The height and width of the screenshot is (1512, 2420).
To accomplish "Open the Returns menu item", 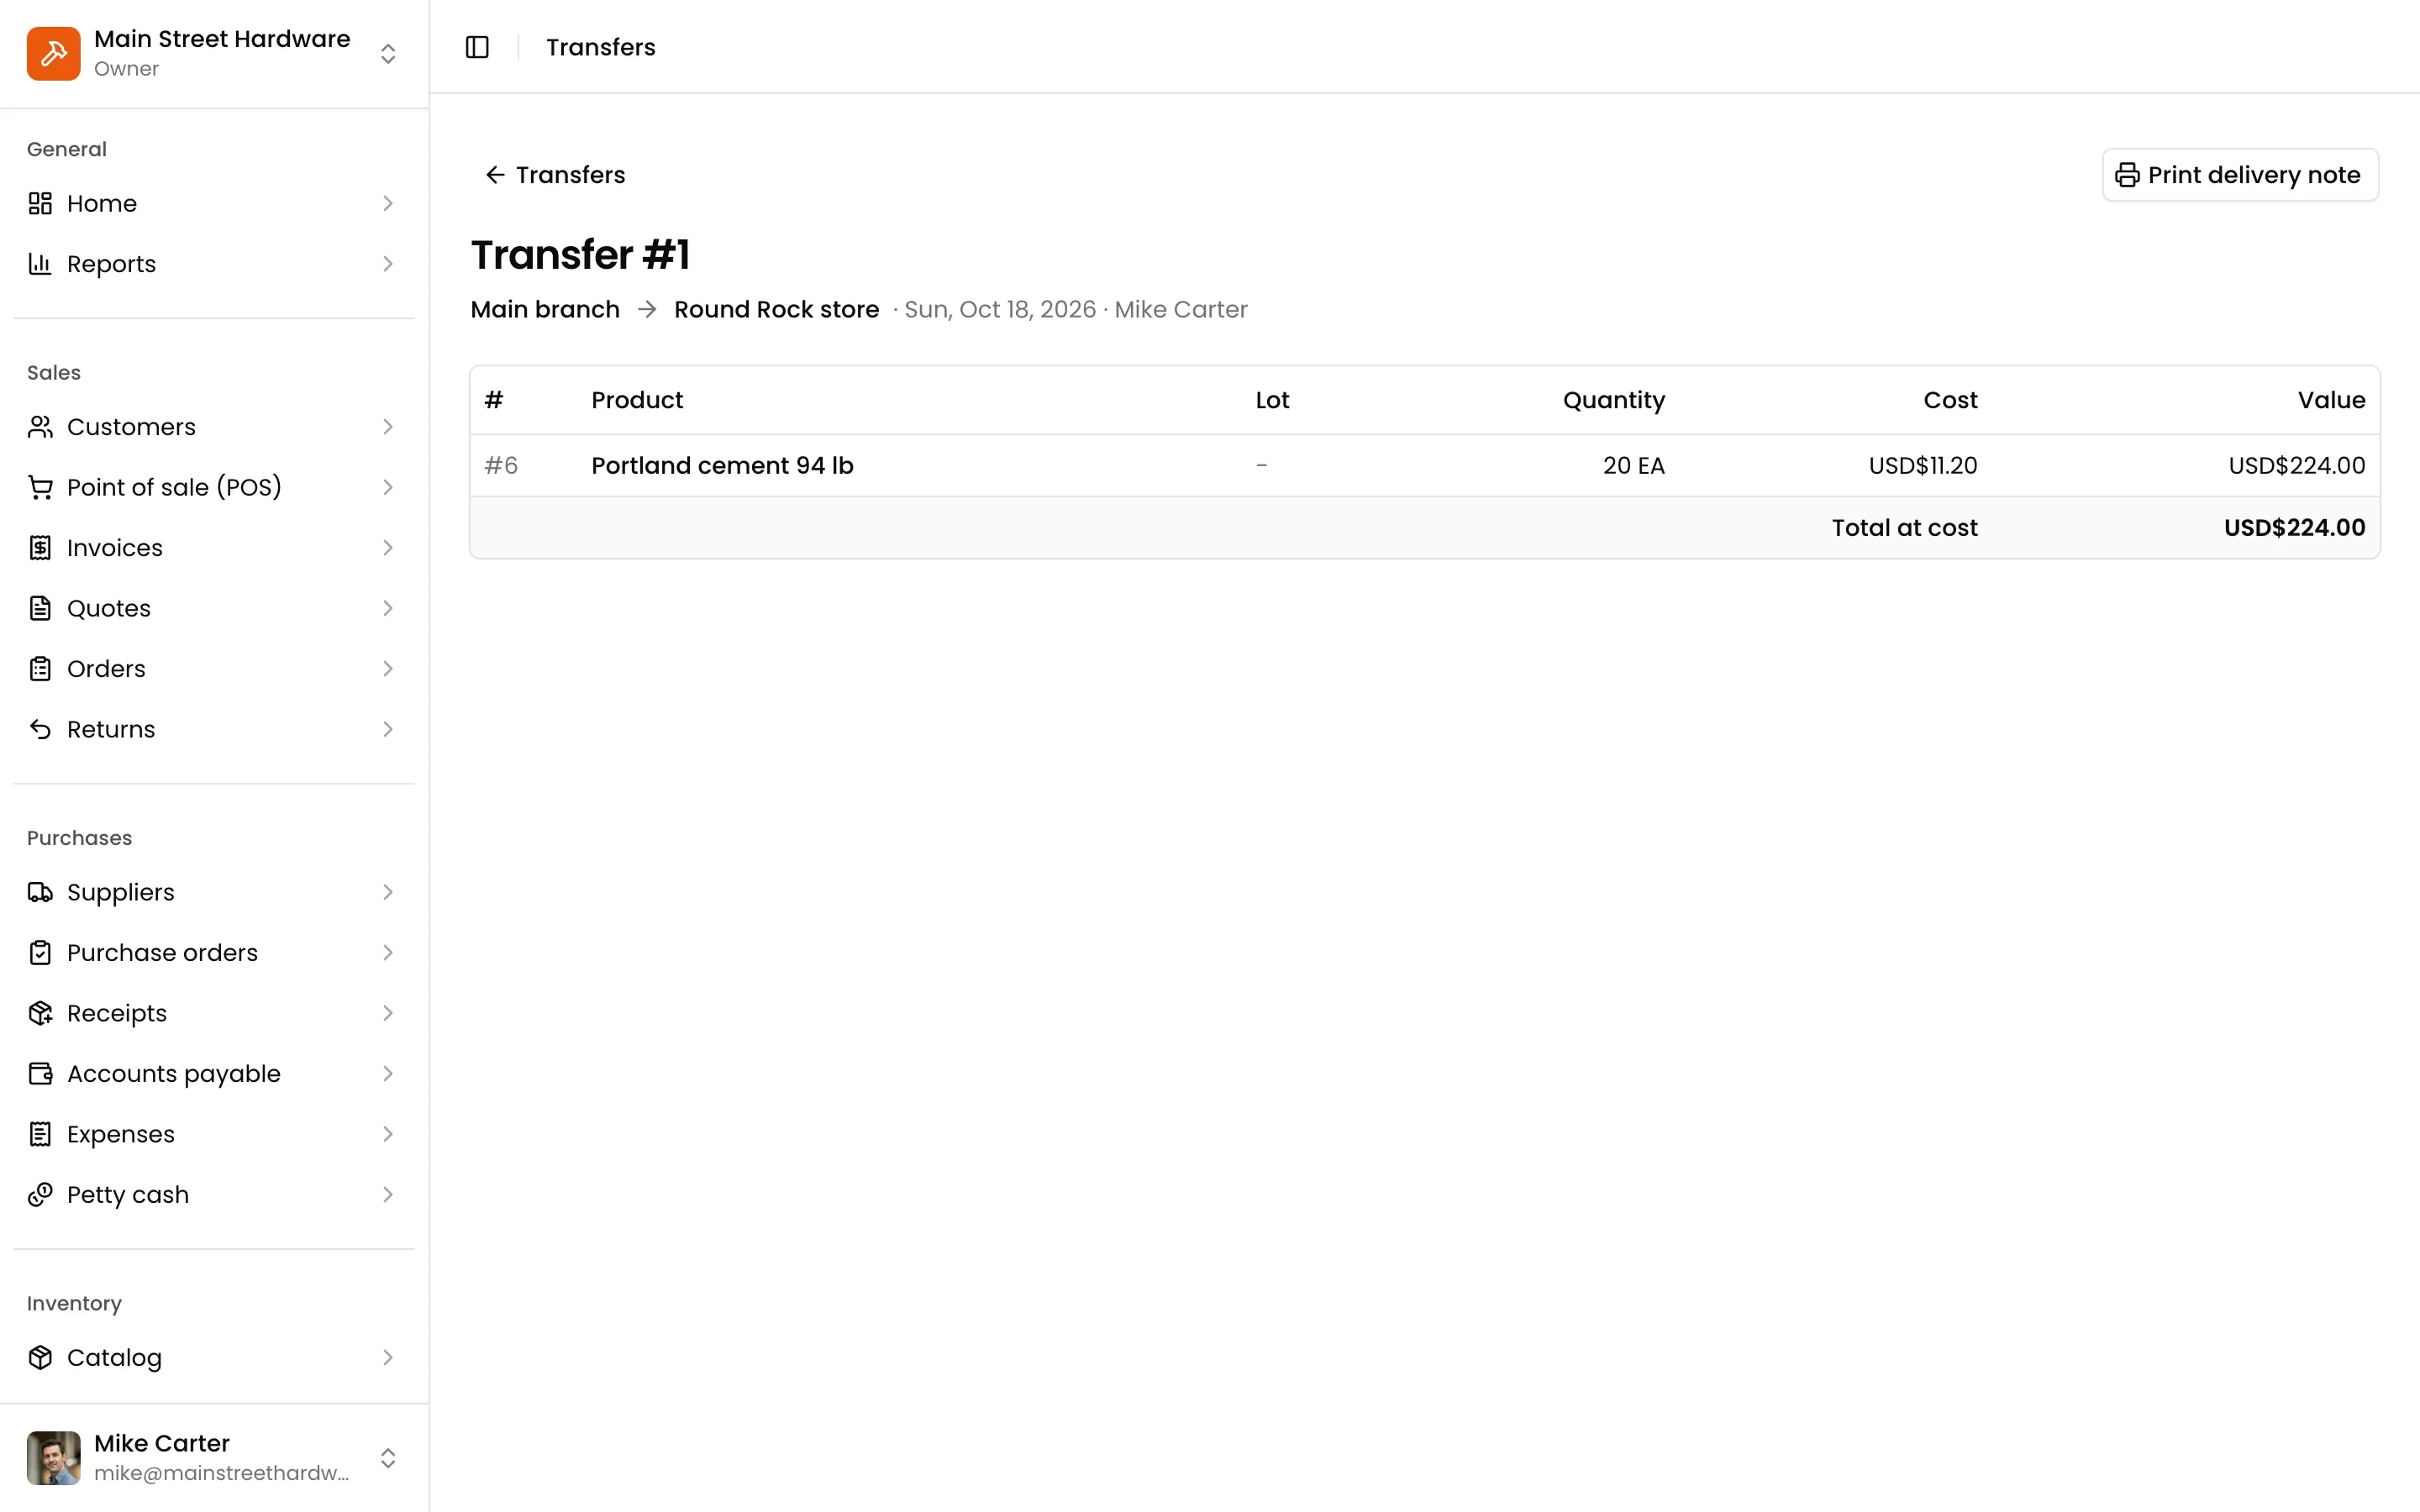I will coord(214,729).
